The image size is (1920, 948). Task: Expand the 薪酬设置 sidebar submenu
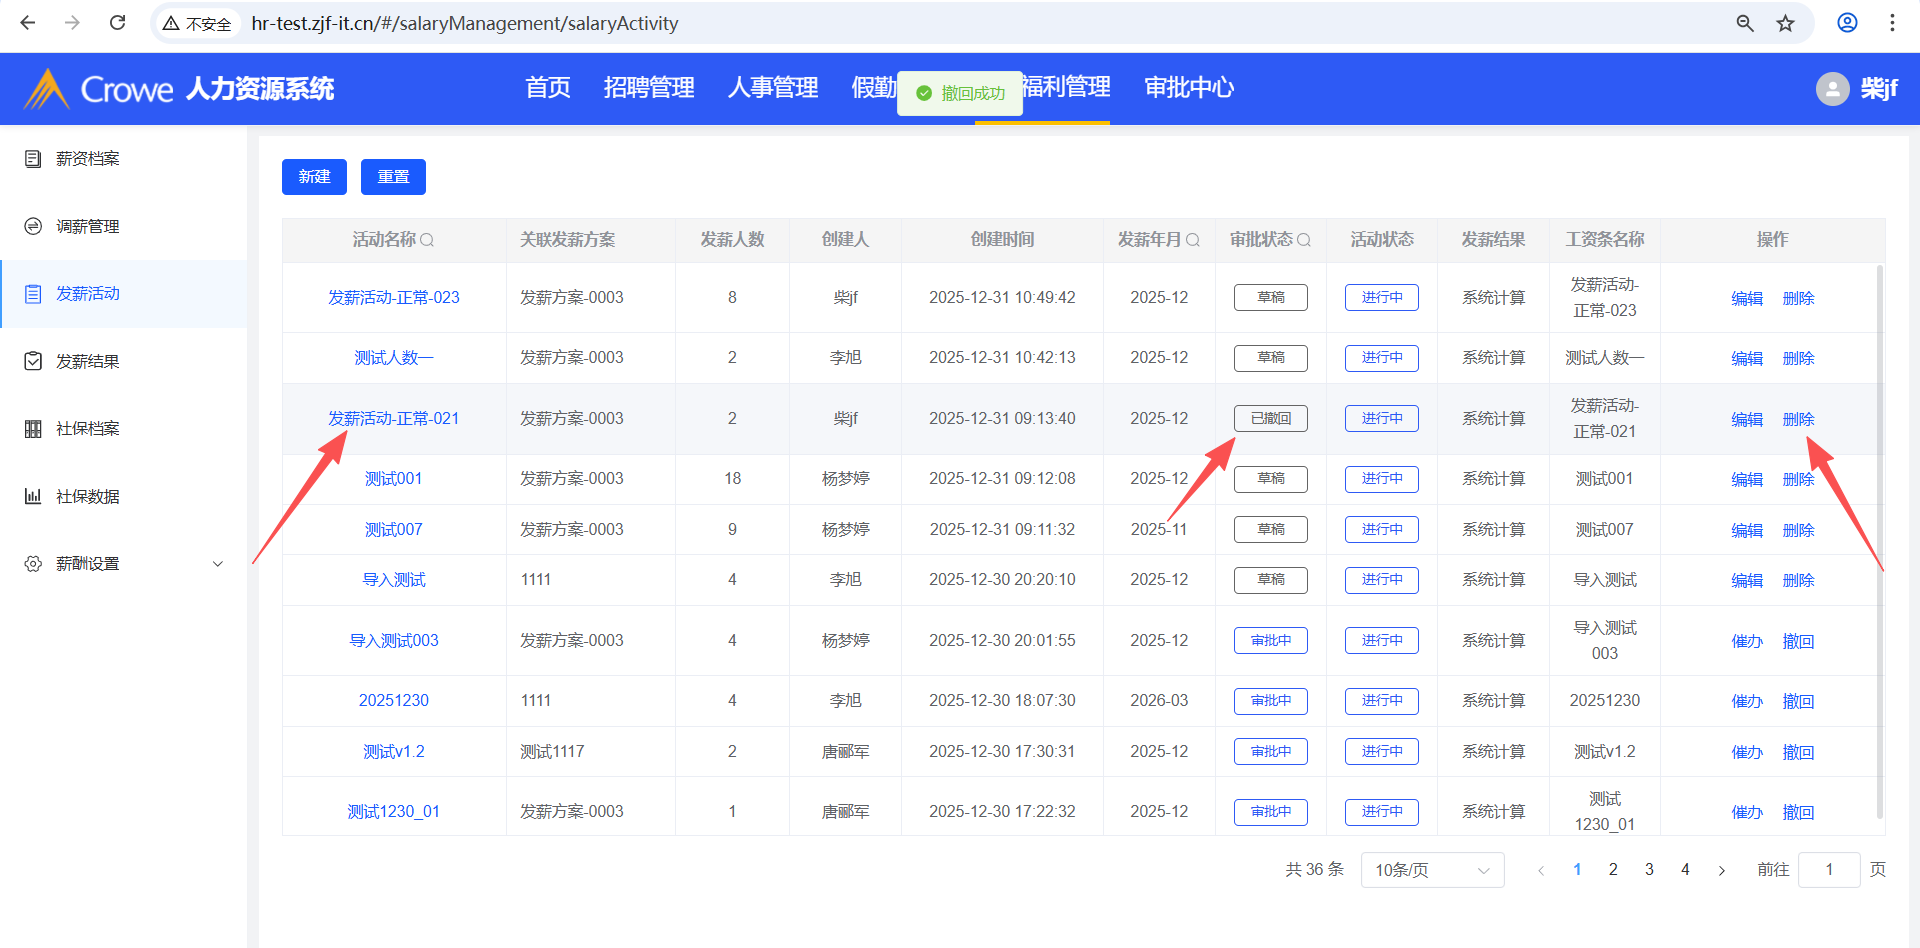point(218,564)
